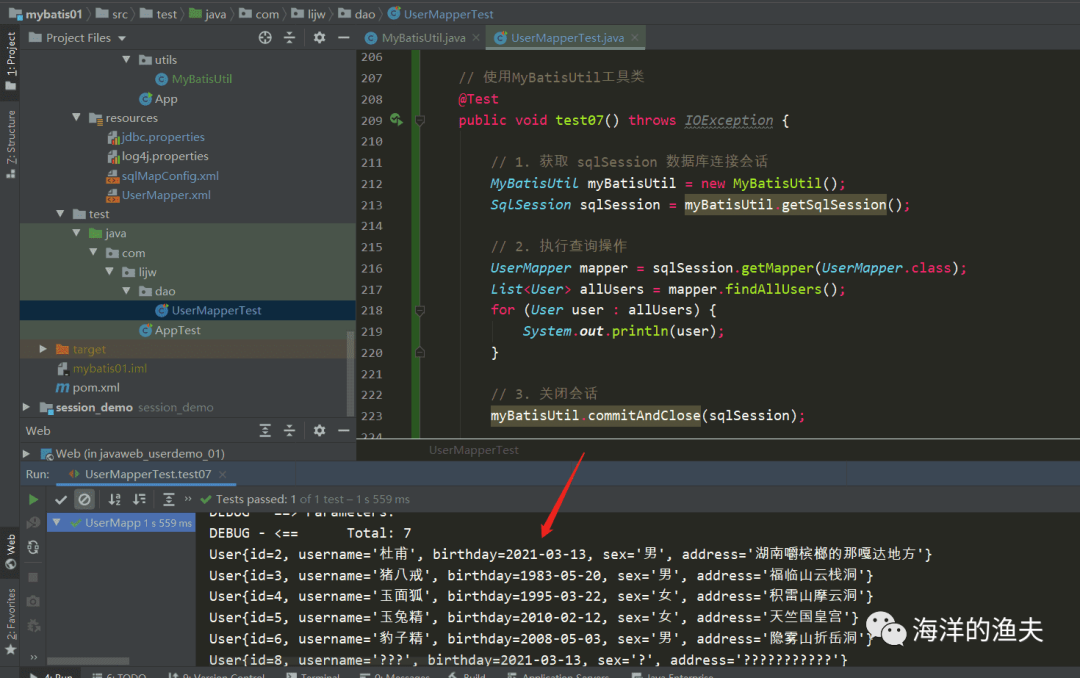Switch to MyBatisUtil.java editor tab
The width and height of the screenshot is (1080, 678).
click(x=422, y=38)
